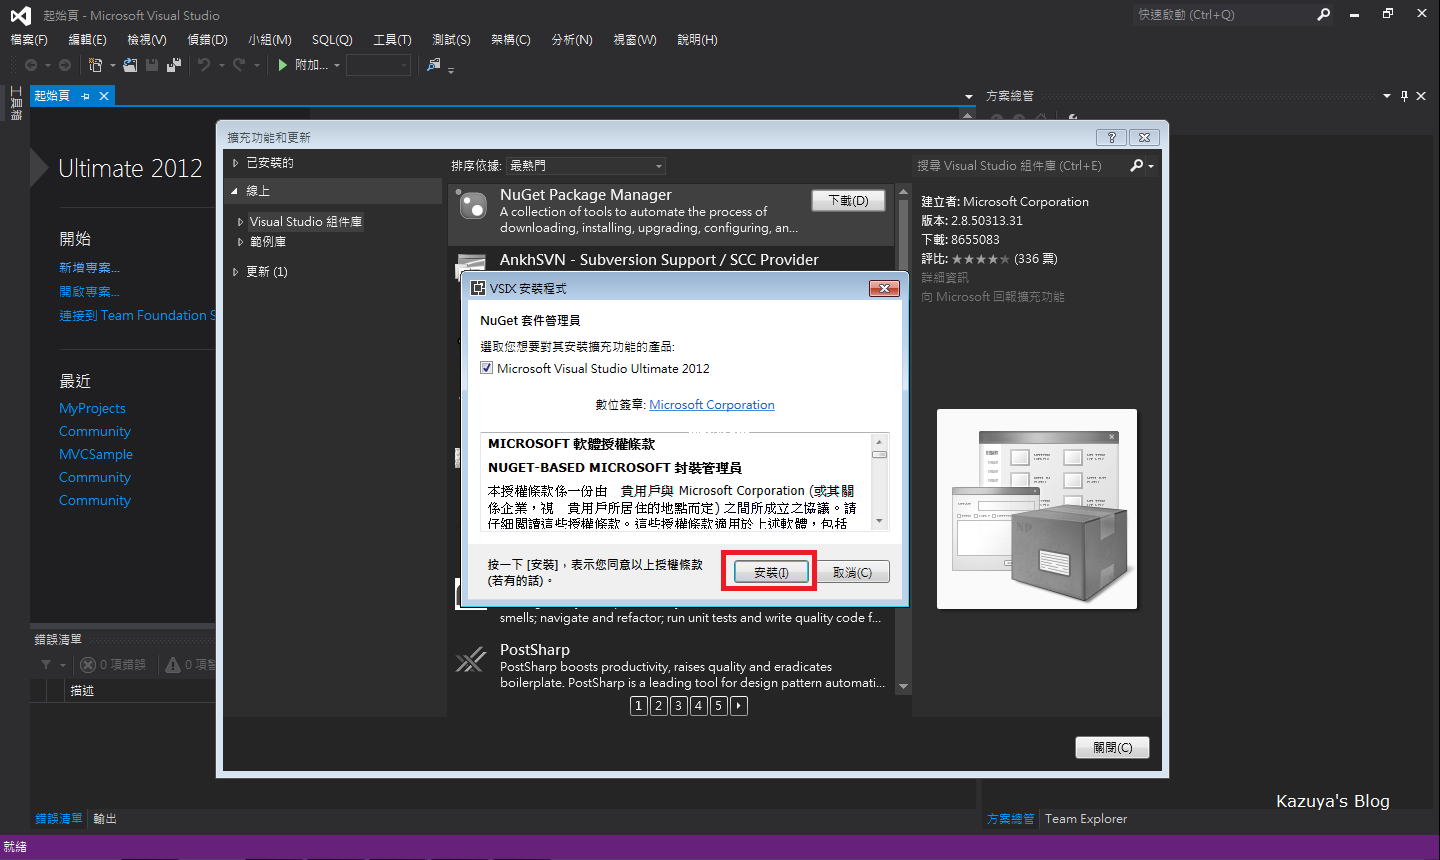Screen dimensions: 1440x860
Task: Click the NuGet Package Manager icon
Action: pyautogui.click(x=472, y=206)
